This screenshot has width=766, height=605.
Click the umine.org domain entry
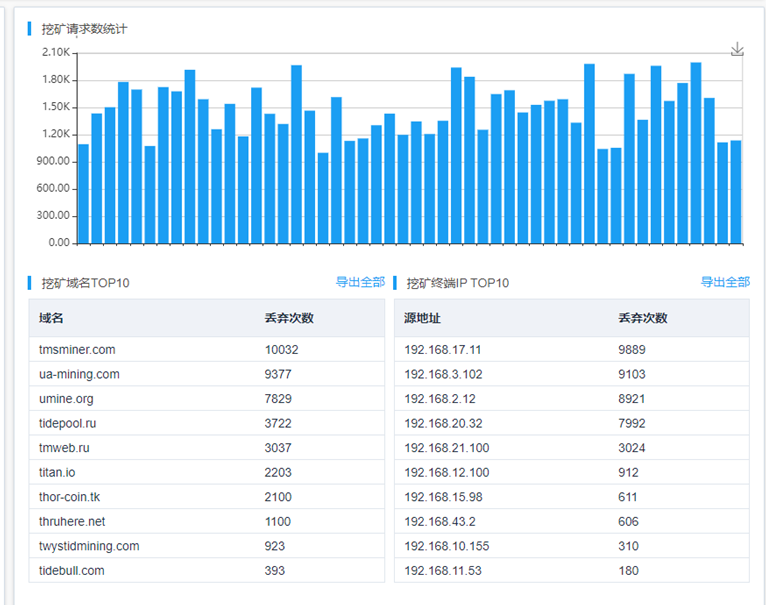click(66, 399)
